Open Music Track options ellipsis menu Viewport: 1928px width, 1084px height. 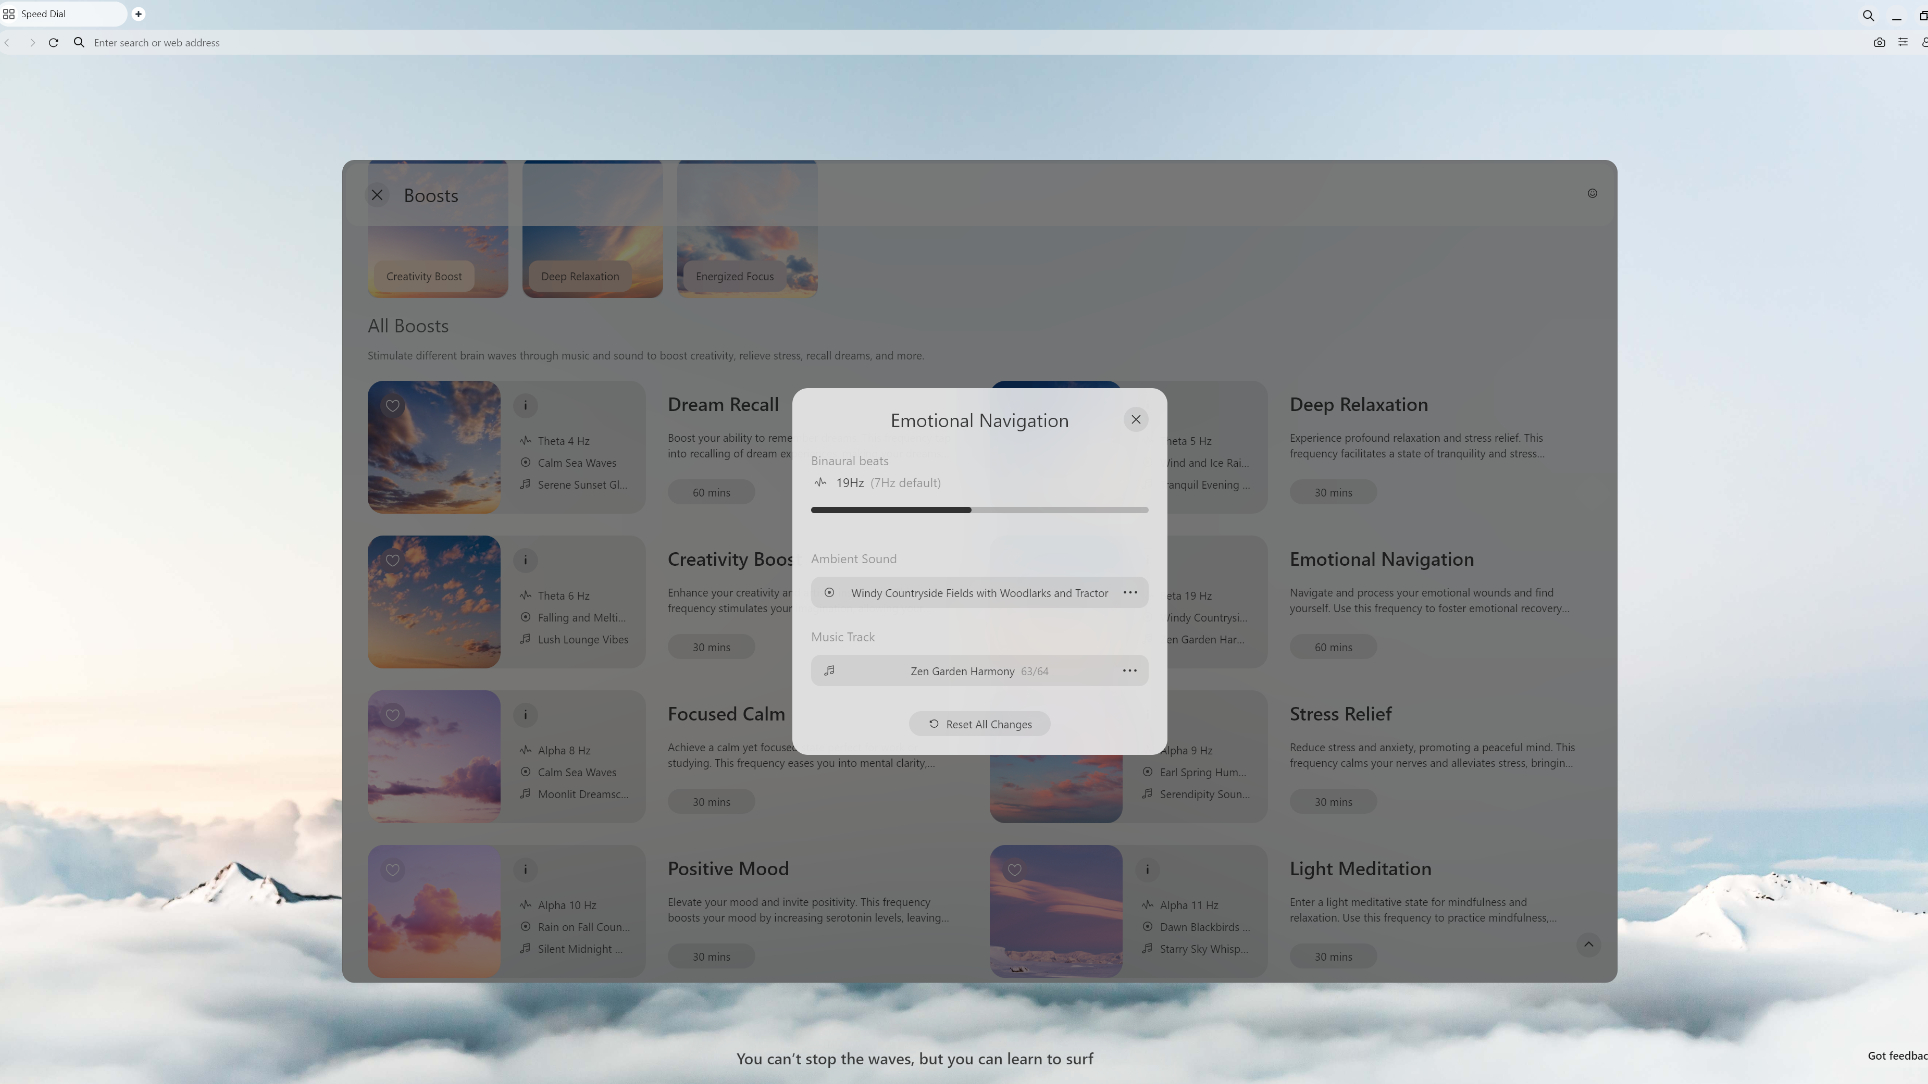click(1130, 671)
